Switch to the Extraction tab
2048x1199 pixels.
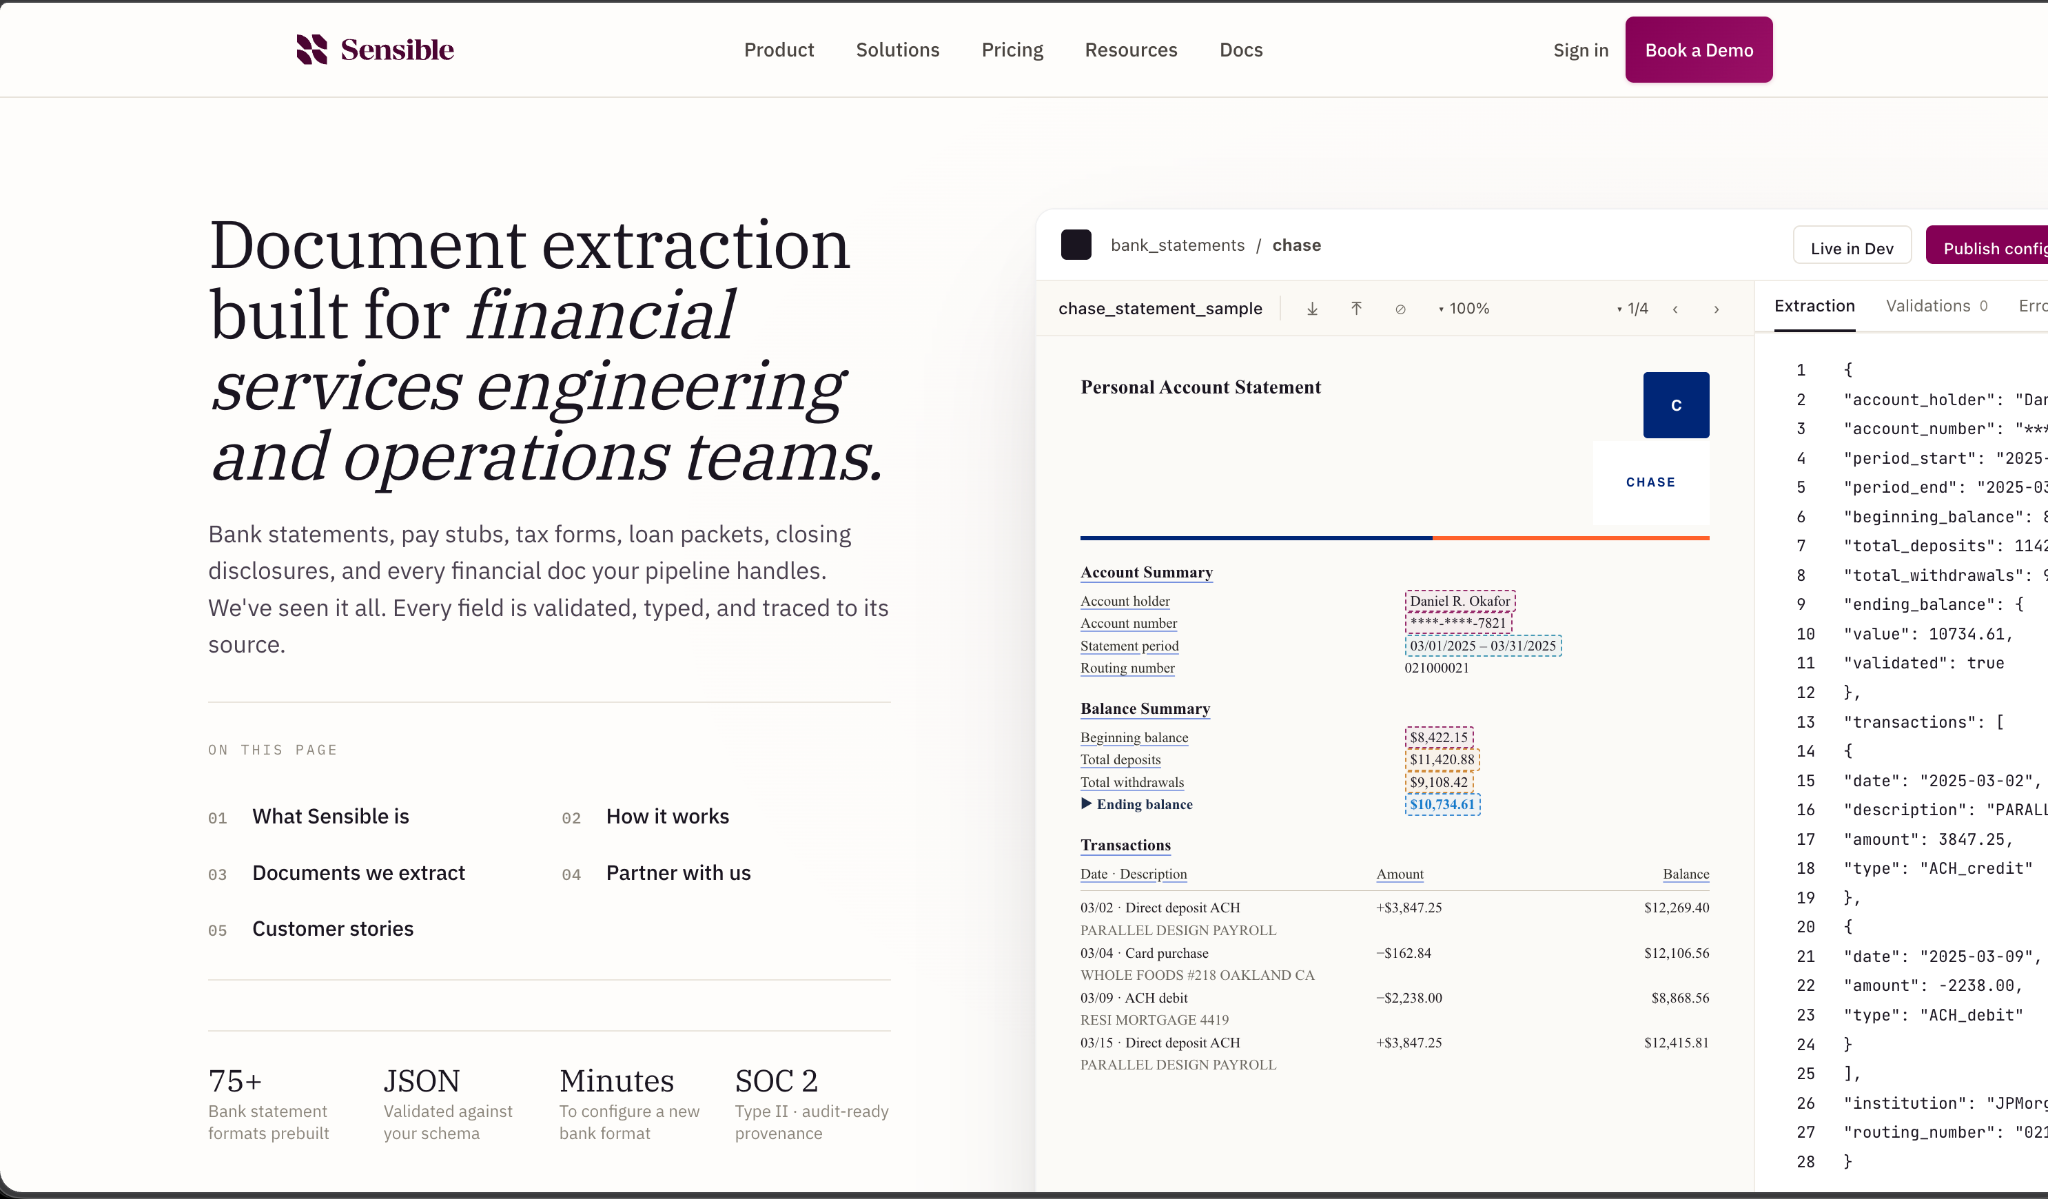tap(1815, 306)
